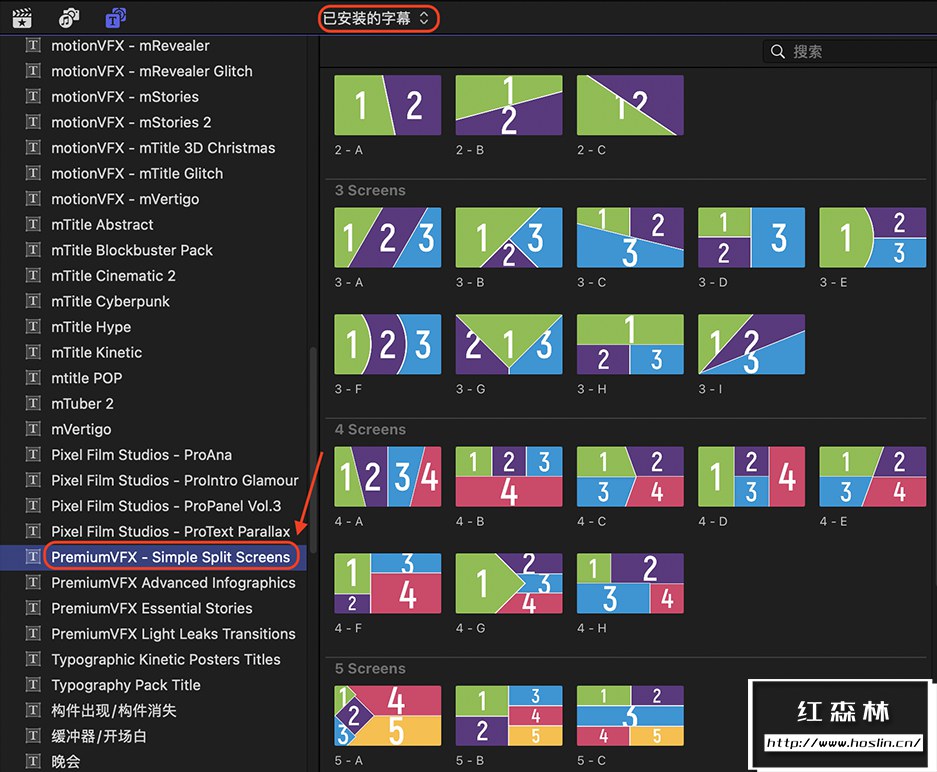Click title icon beside 晚会
The image size is (937, 772).
click(33, 761)
